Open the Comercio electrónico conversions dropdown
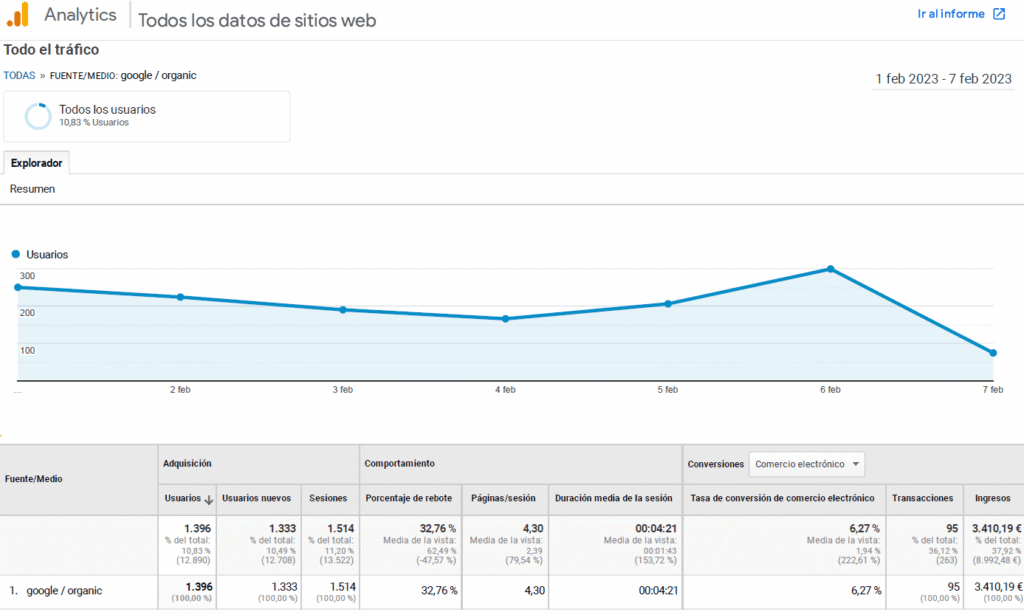The height and width of the screenshot is (615, 1024). 806,464
